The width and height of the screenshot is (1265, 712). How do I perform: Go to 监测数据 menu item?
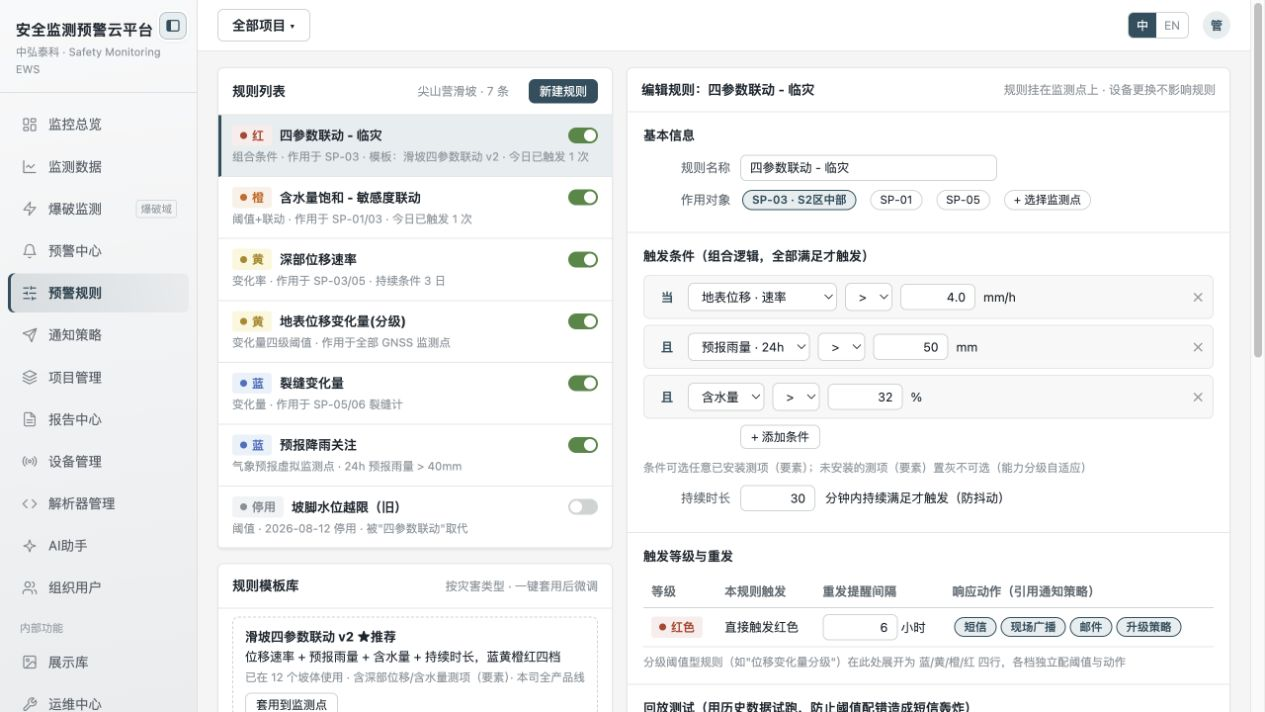[98, 167]
